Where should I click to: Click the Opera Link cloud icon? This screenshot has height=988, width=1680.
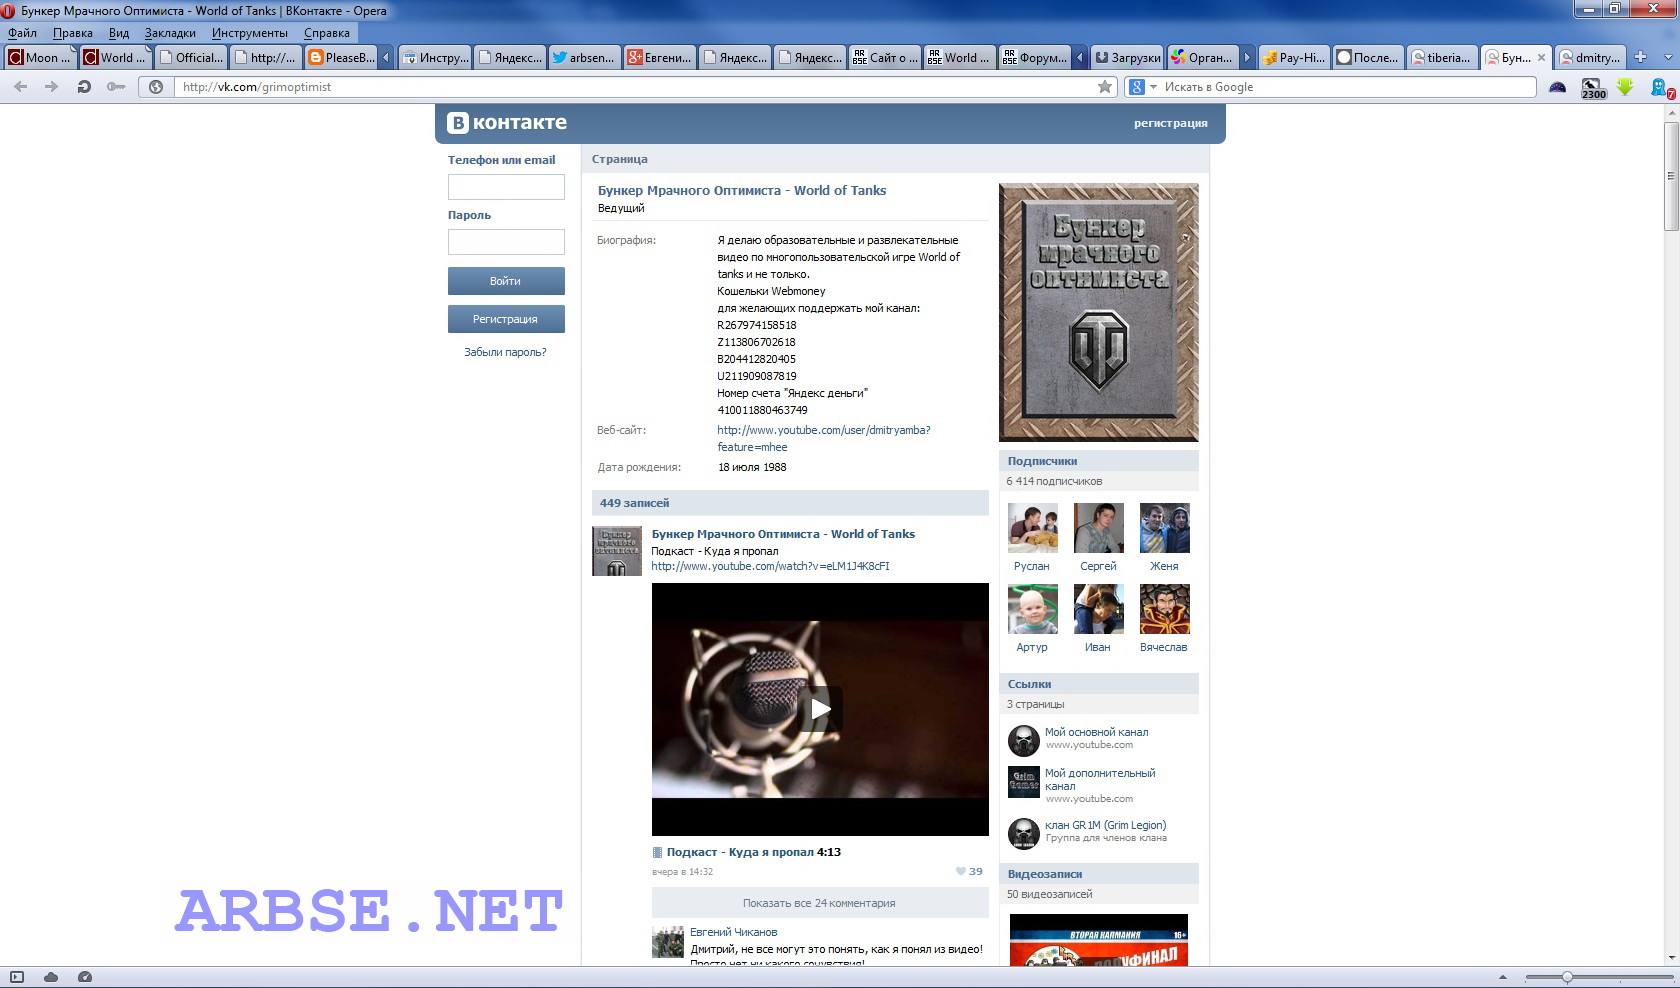point(51,977)
